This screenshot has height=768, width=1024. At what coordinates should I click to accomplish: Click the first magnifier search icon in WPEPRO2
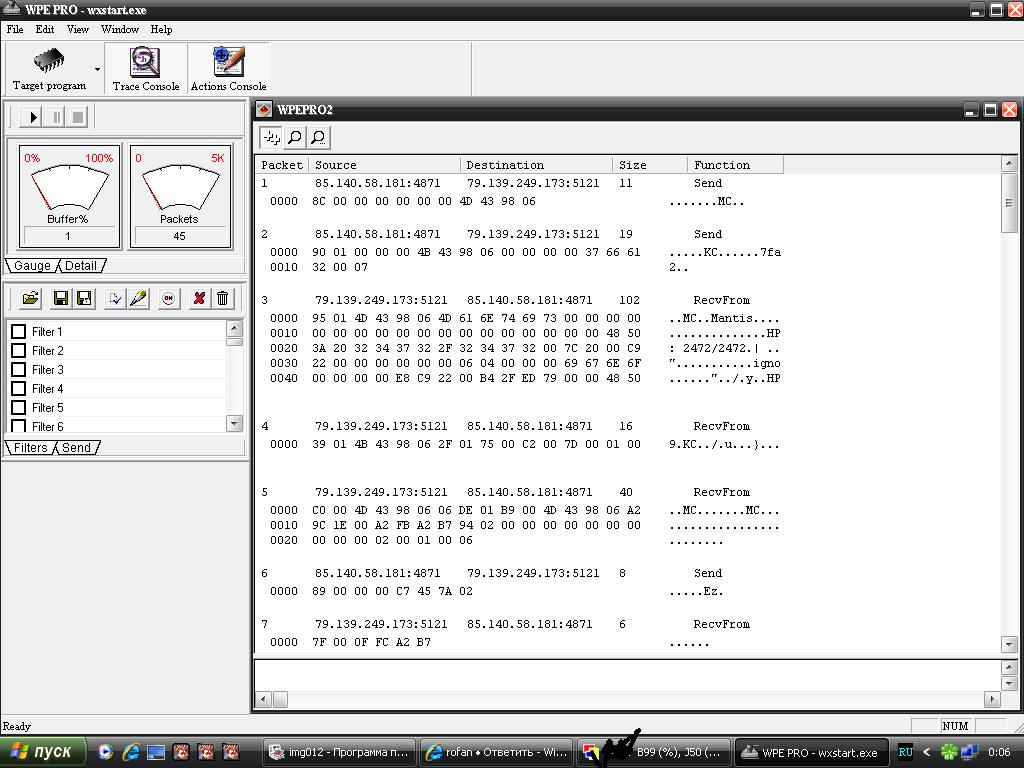pyautogui.click(x=295, y=137)
